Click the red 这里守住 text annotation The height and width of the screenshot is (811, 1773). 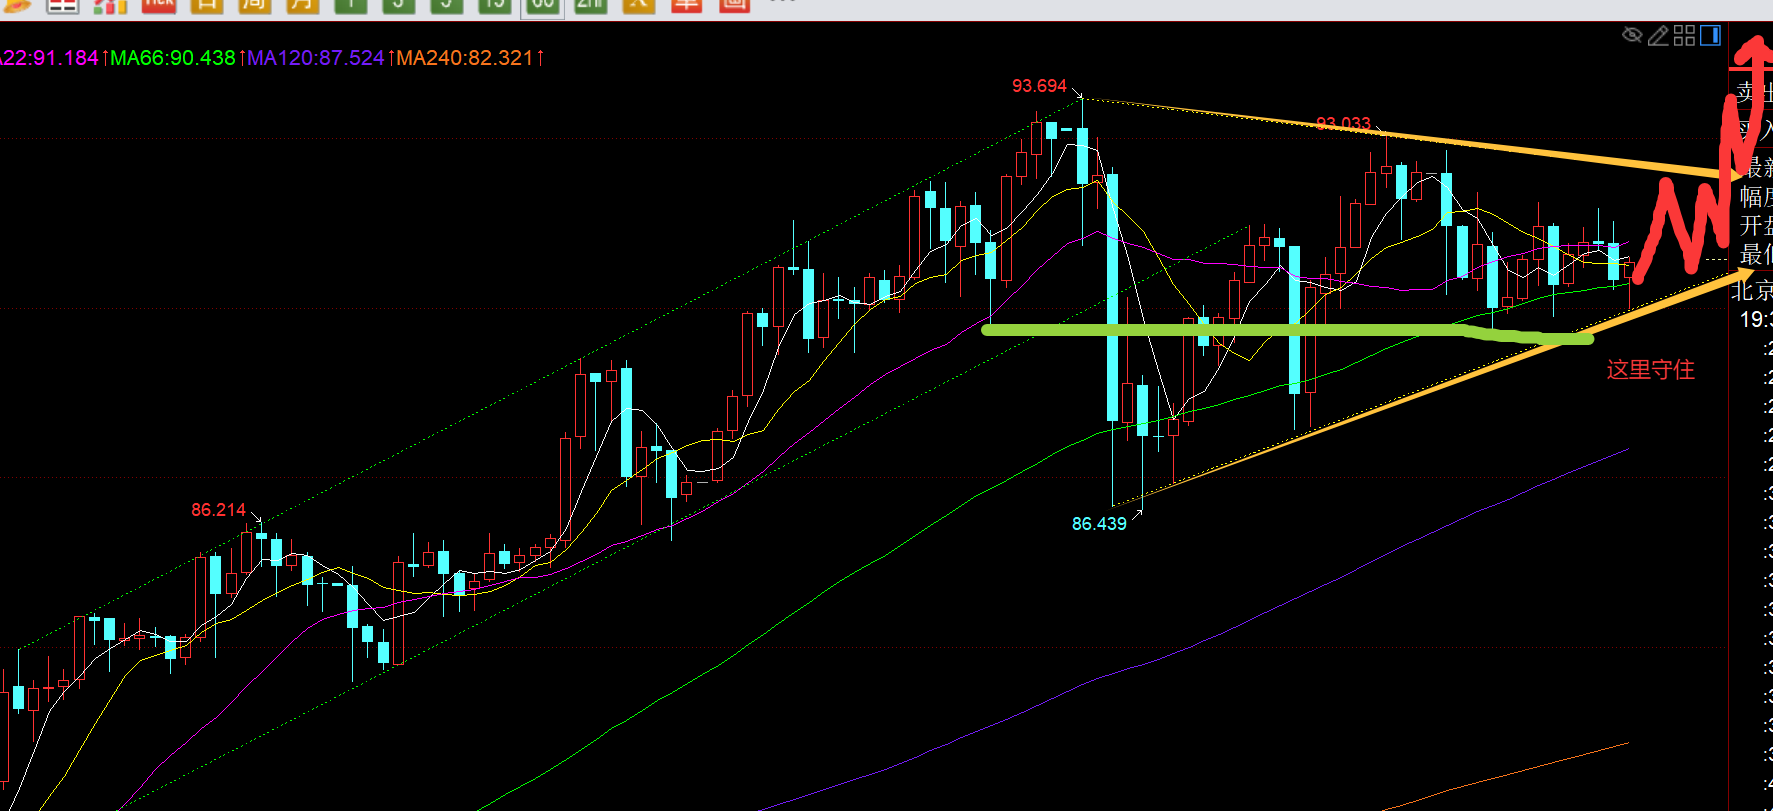pyautogui.click(x=1650, y=370)
